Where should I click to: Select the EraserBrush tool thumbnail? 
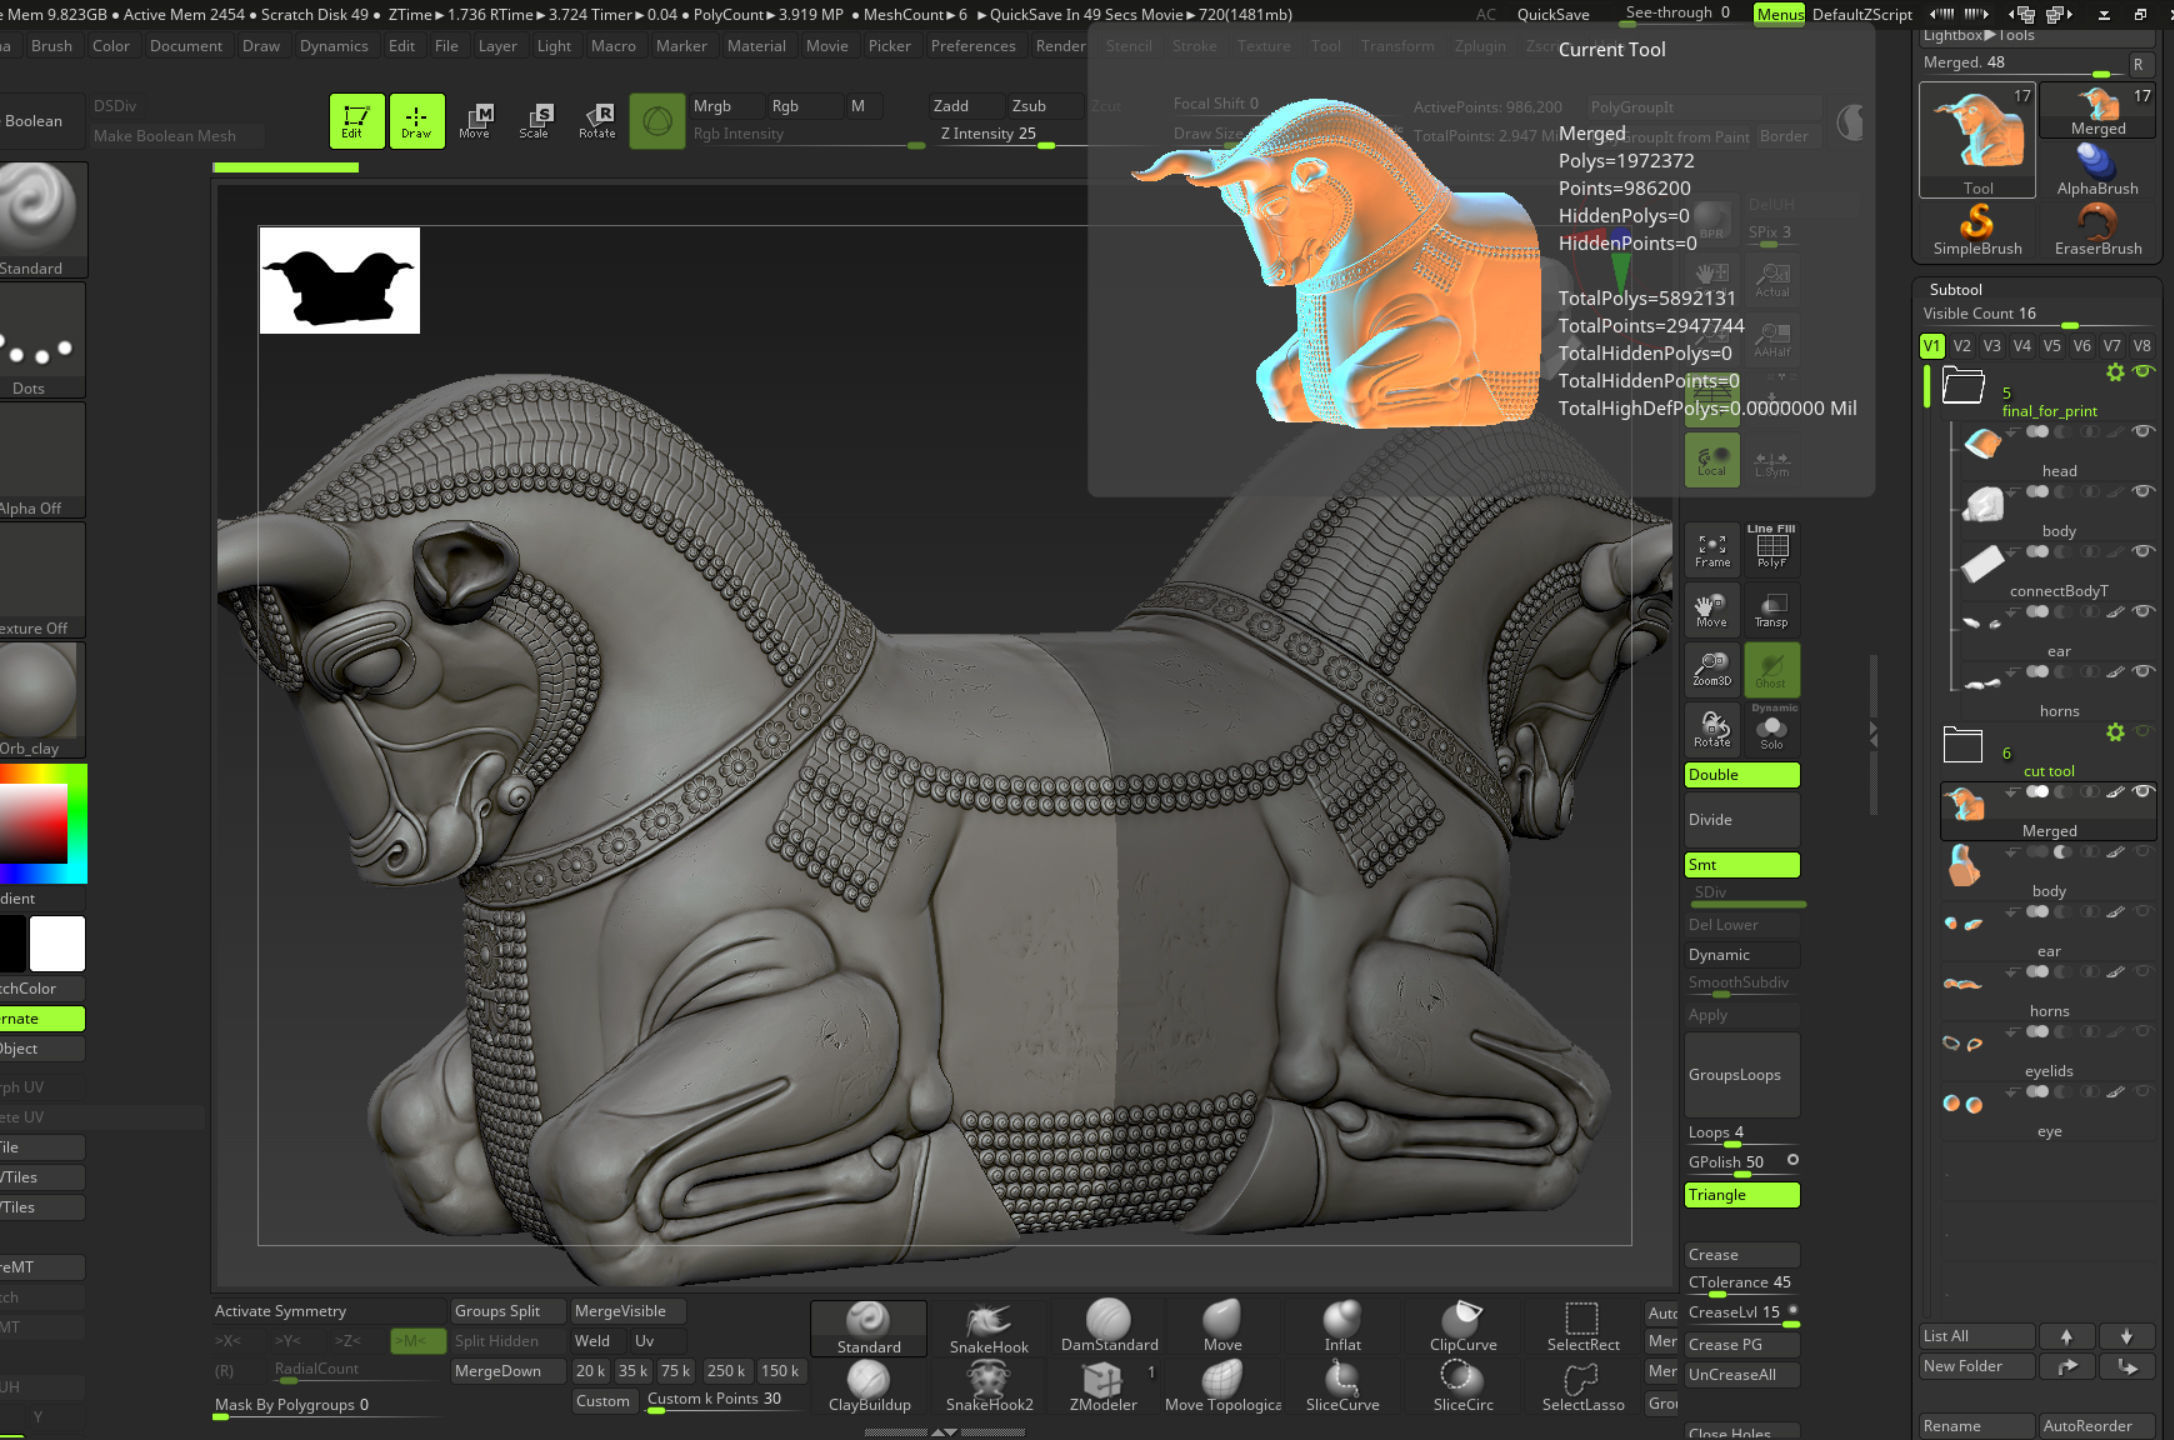pyautogui.click(x=2098, y=230)
